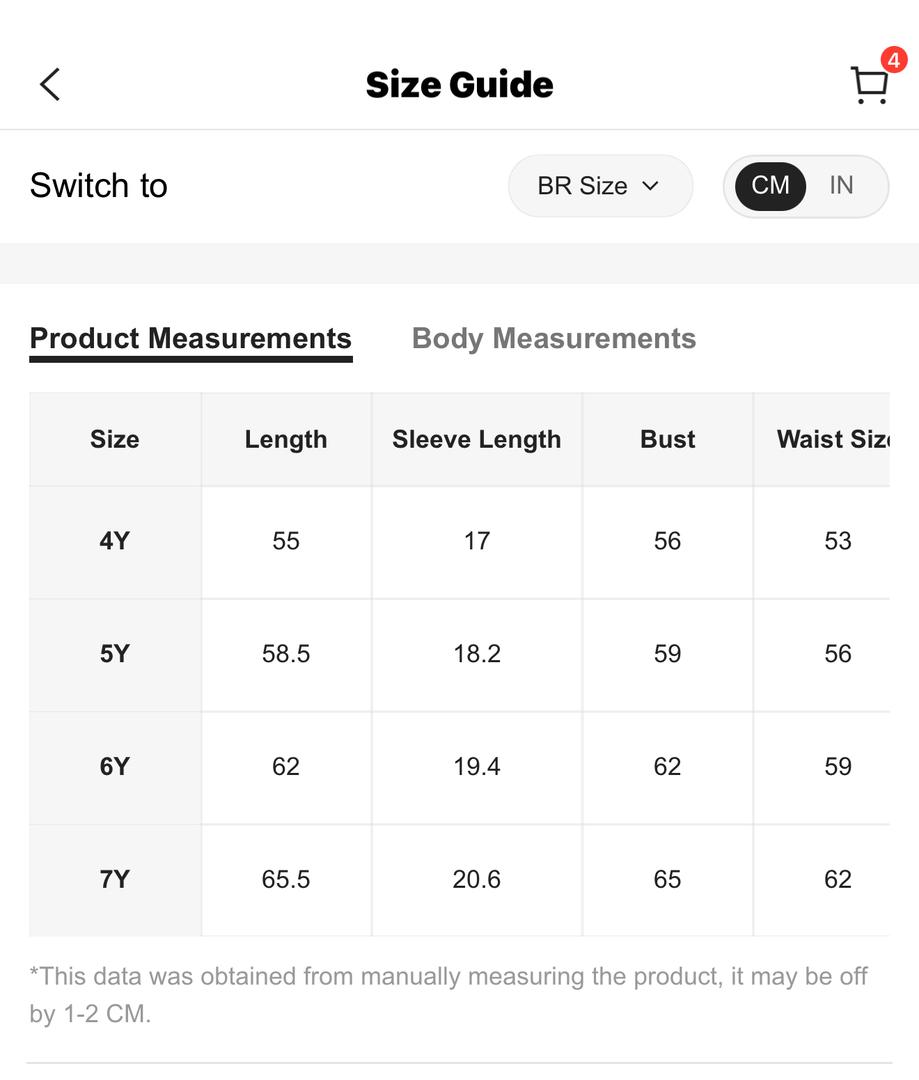The height and width of the screenshot is (1080, 919).
Task: Click the Length column header
Action: [286, 439]
